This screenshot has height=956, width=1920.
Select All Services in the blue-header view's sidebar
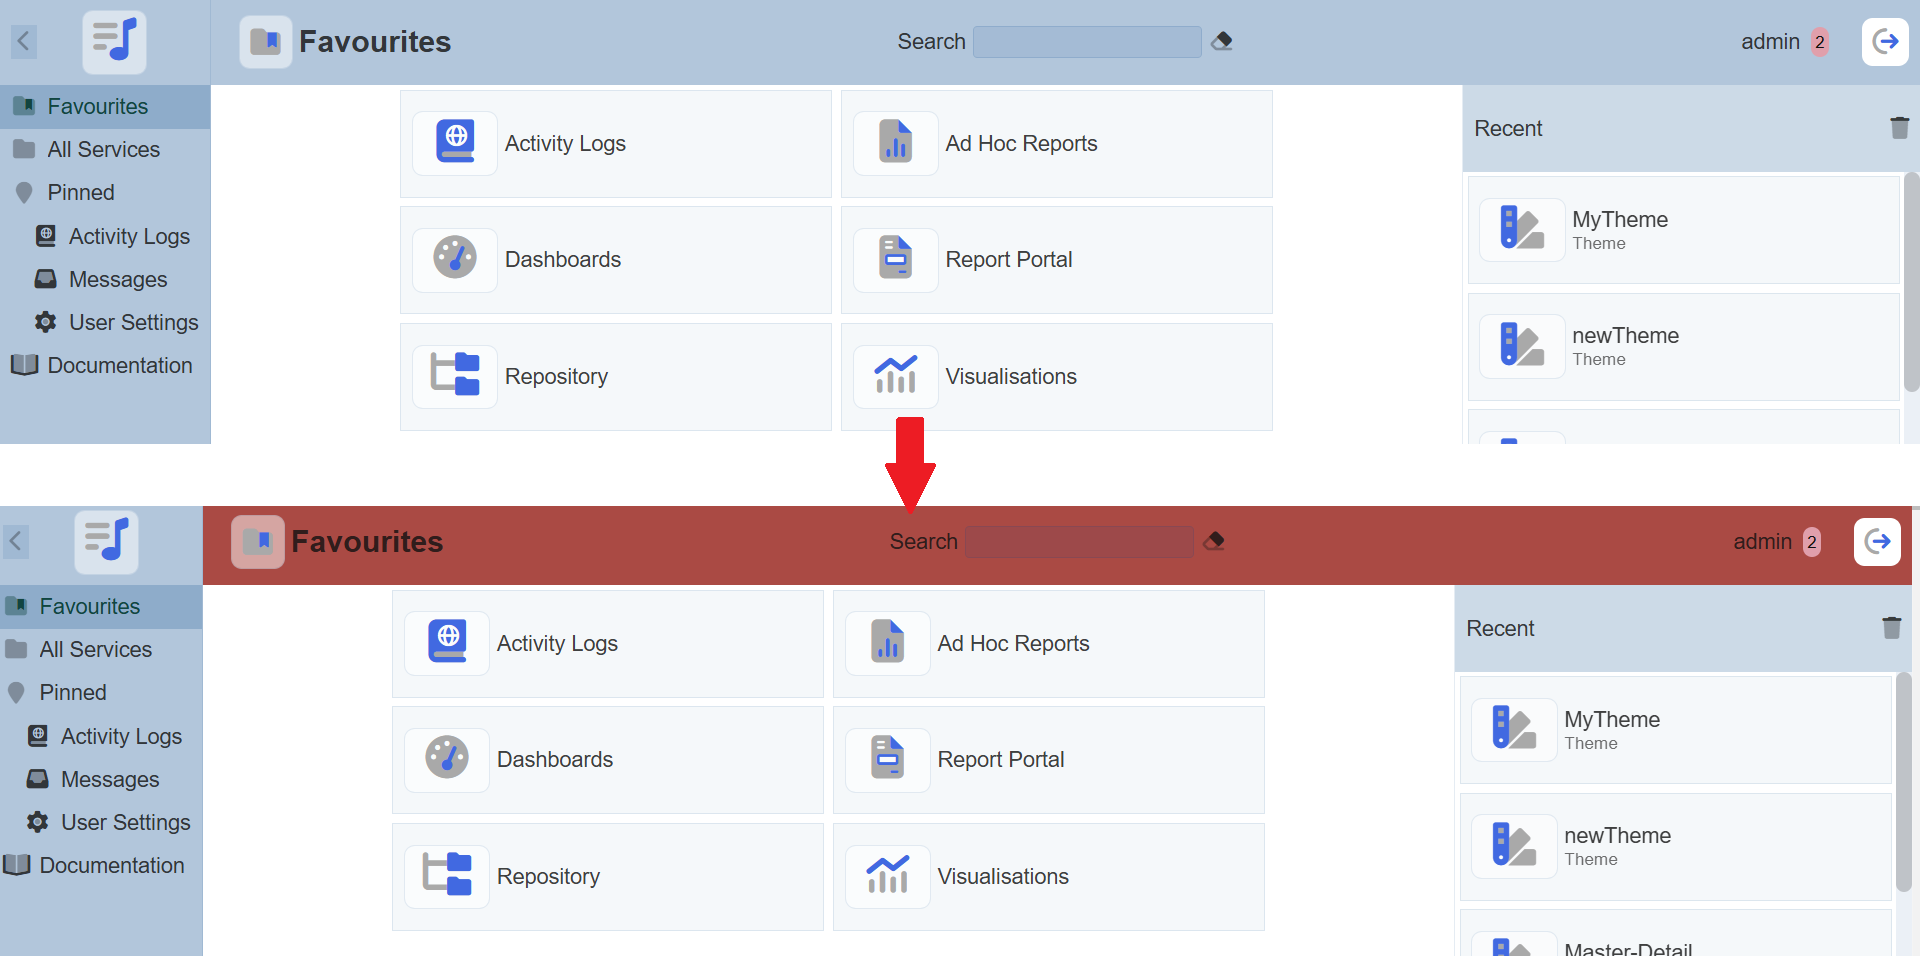(x=103, y=149)
